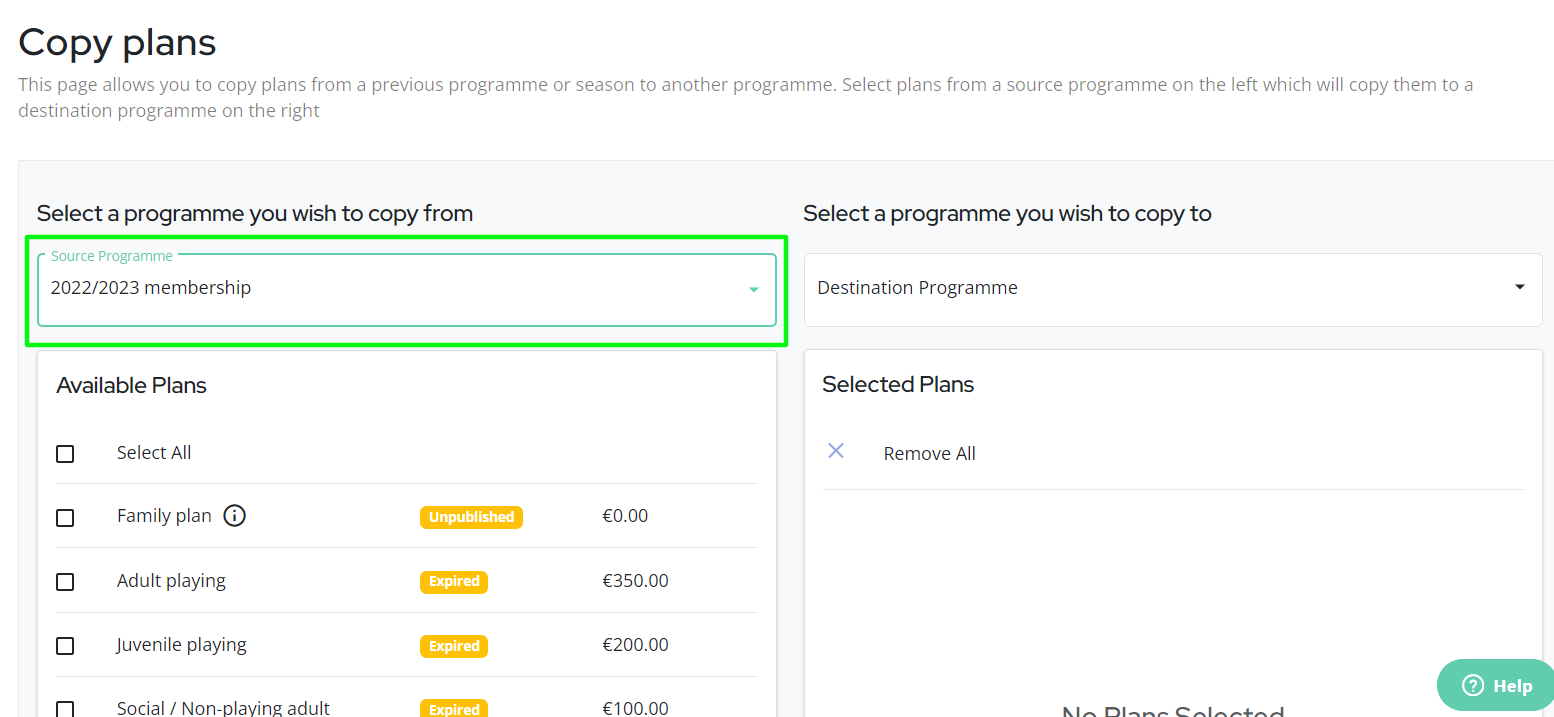
Task: Click the Destination Programme dropdown arrow
Action: coord(1520,287)
